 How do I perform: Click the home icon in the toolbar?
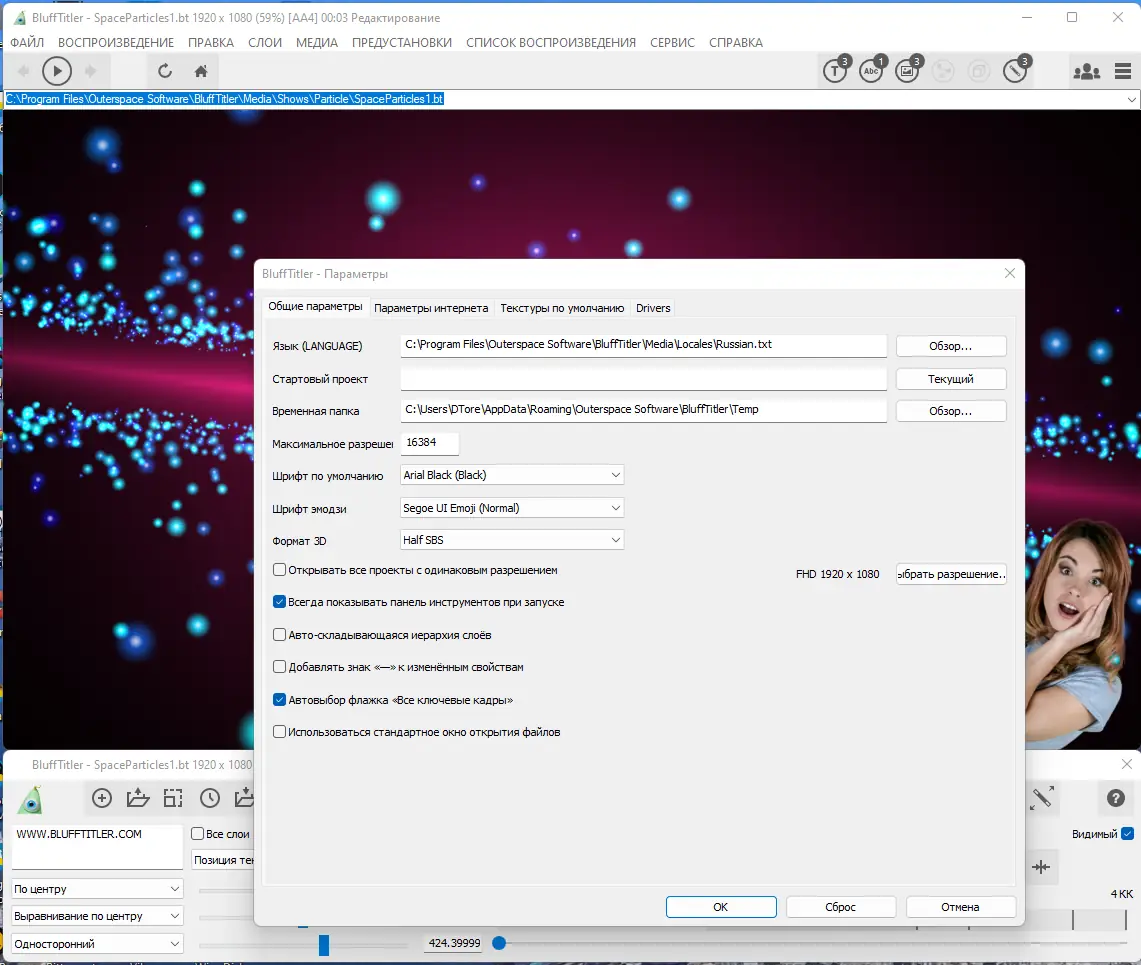201,71
